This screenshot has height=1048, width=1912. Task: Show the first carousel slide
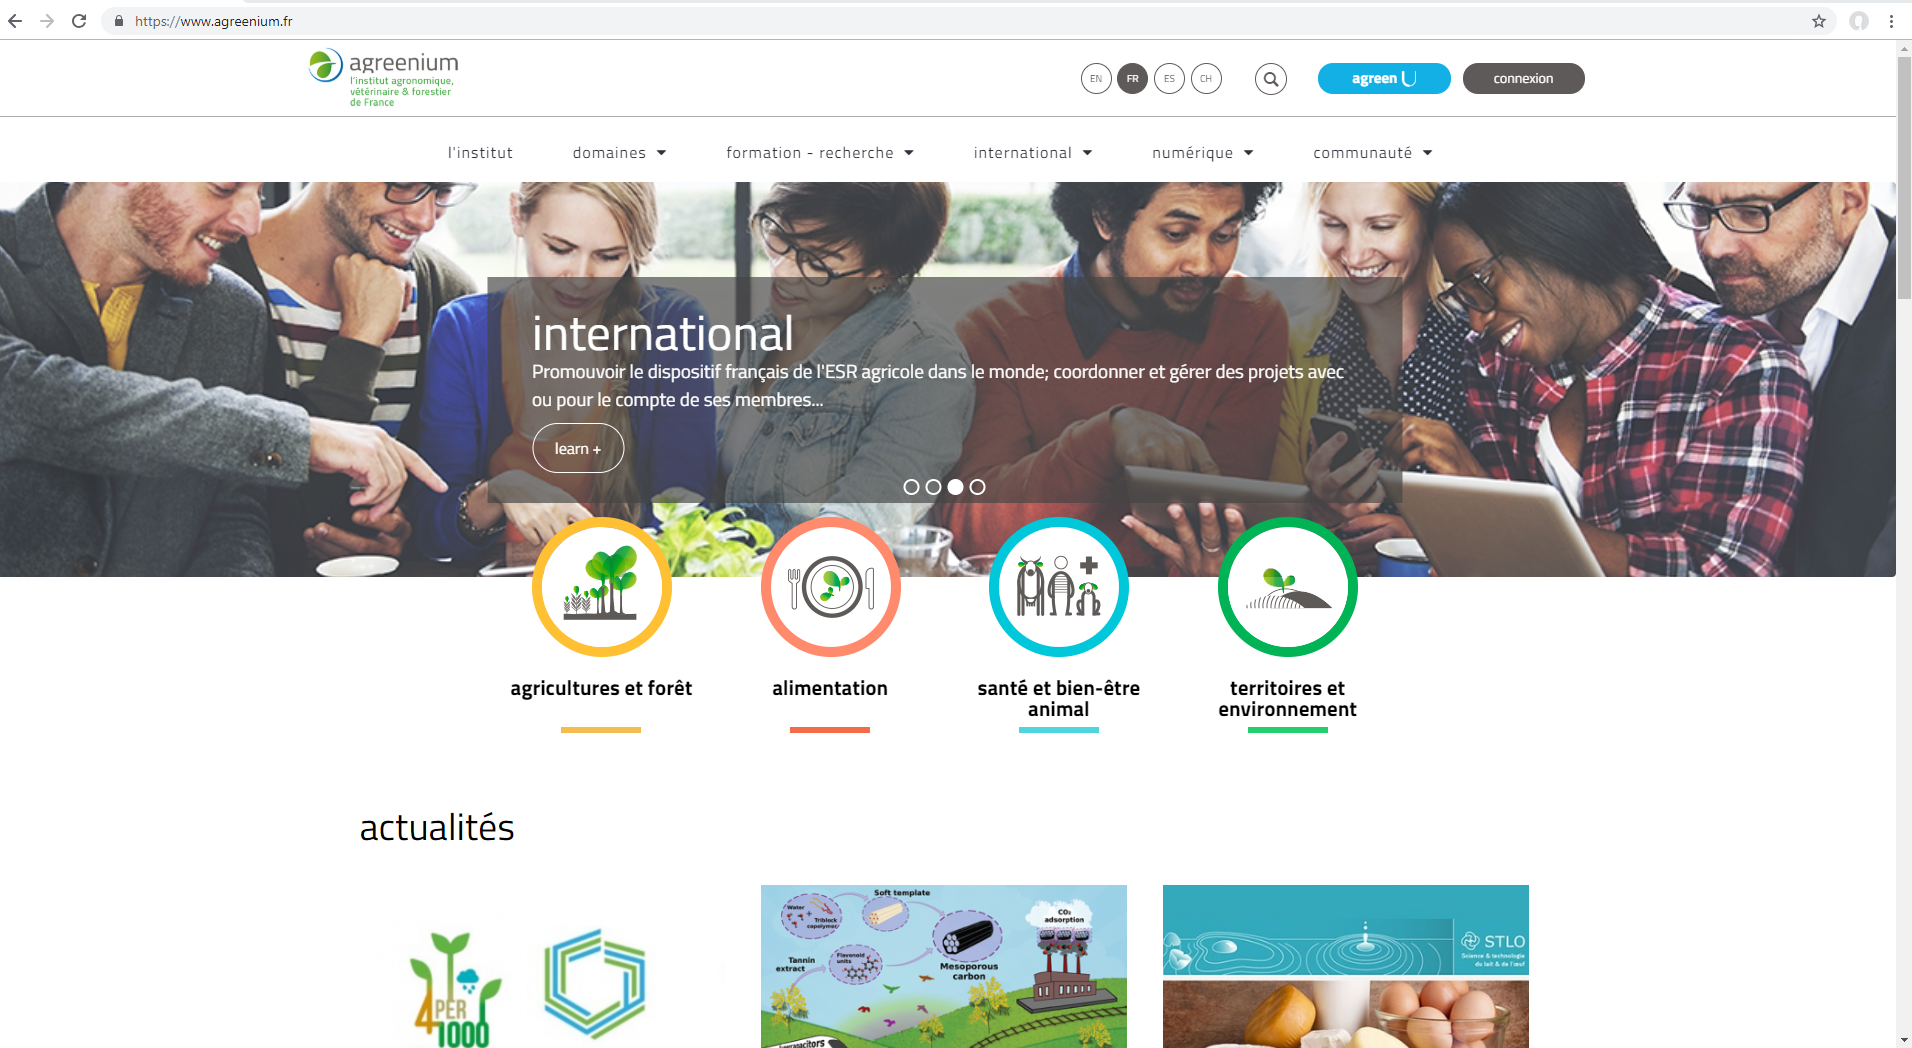[911, 487]
